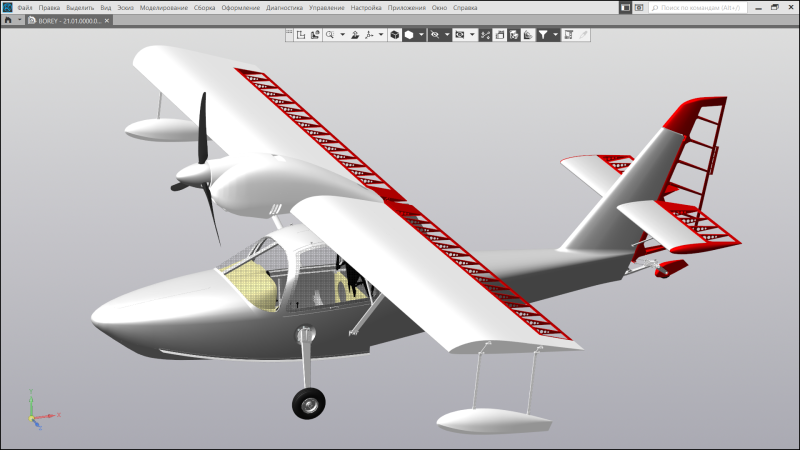Restore down the KOMPAS window

(774, 8)
